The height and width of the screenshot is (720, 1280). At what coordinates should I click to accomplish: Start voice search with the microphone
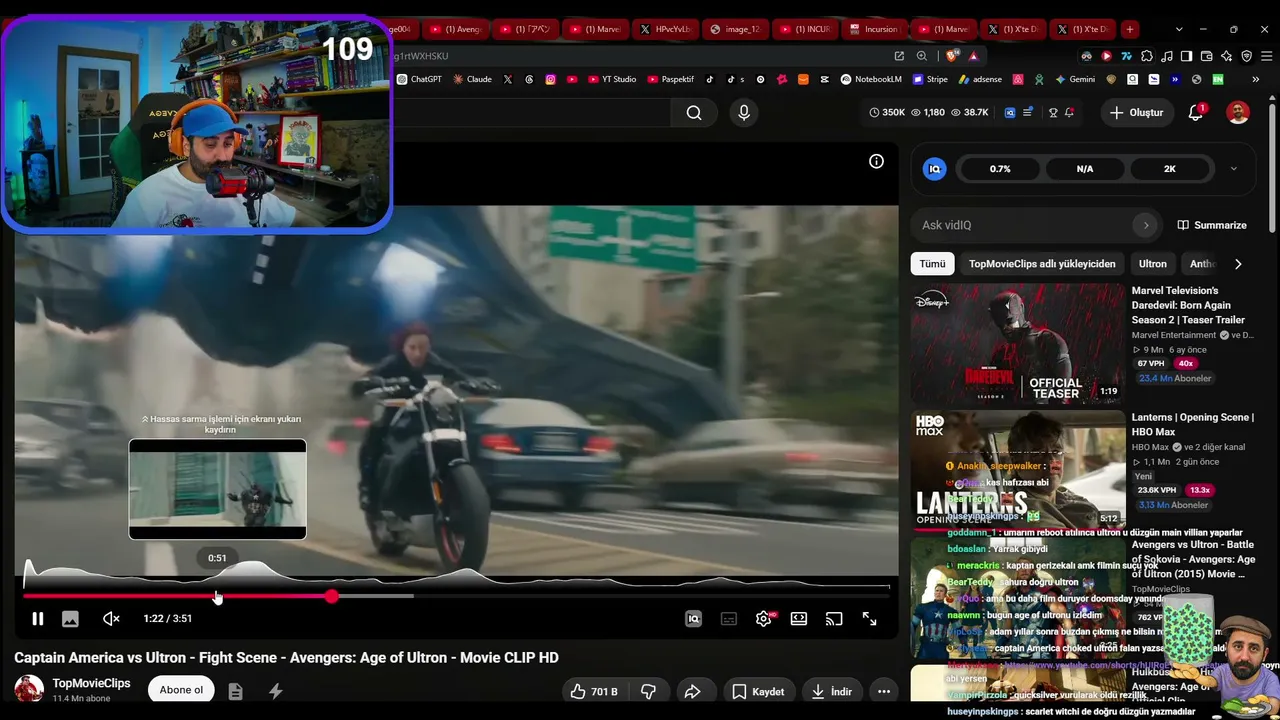click(x=743, y=113)
